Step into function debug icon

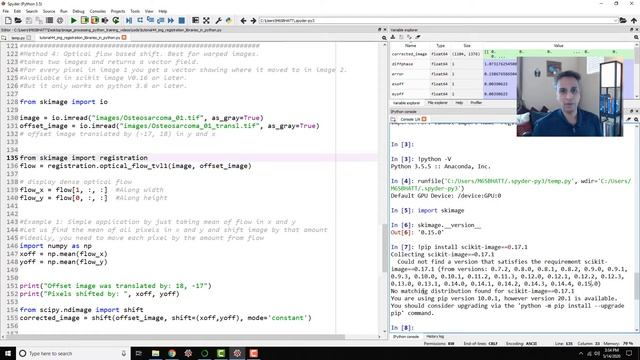[150, 20]
